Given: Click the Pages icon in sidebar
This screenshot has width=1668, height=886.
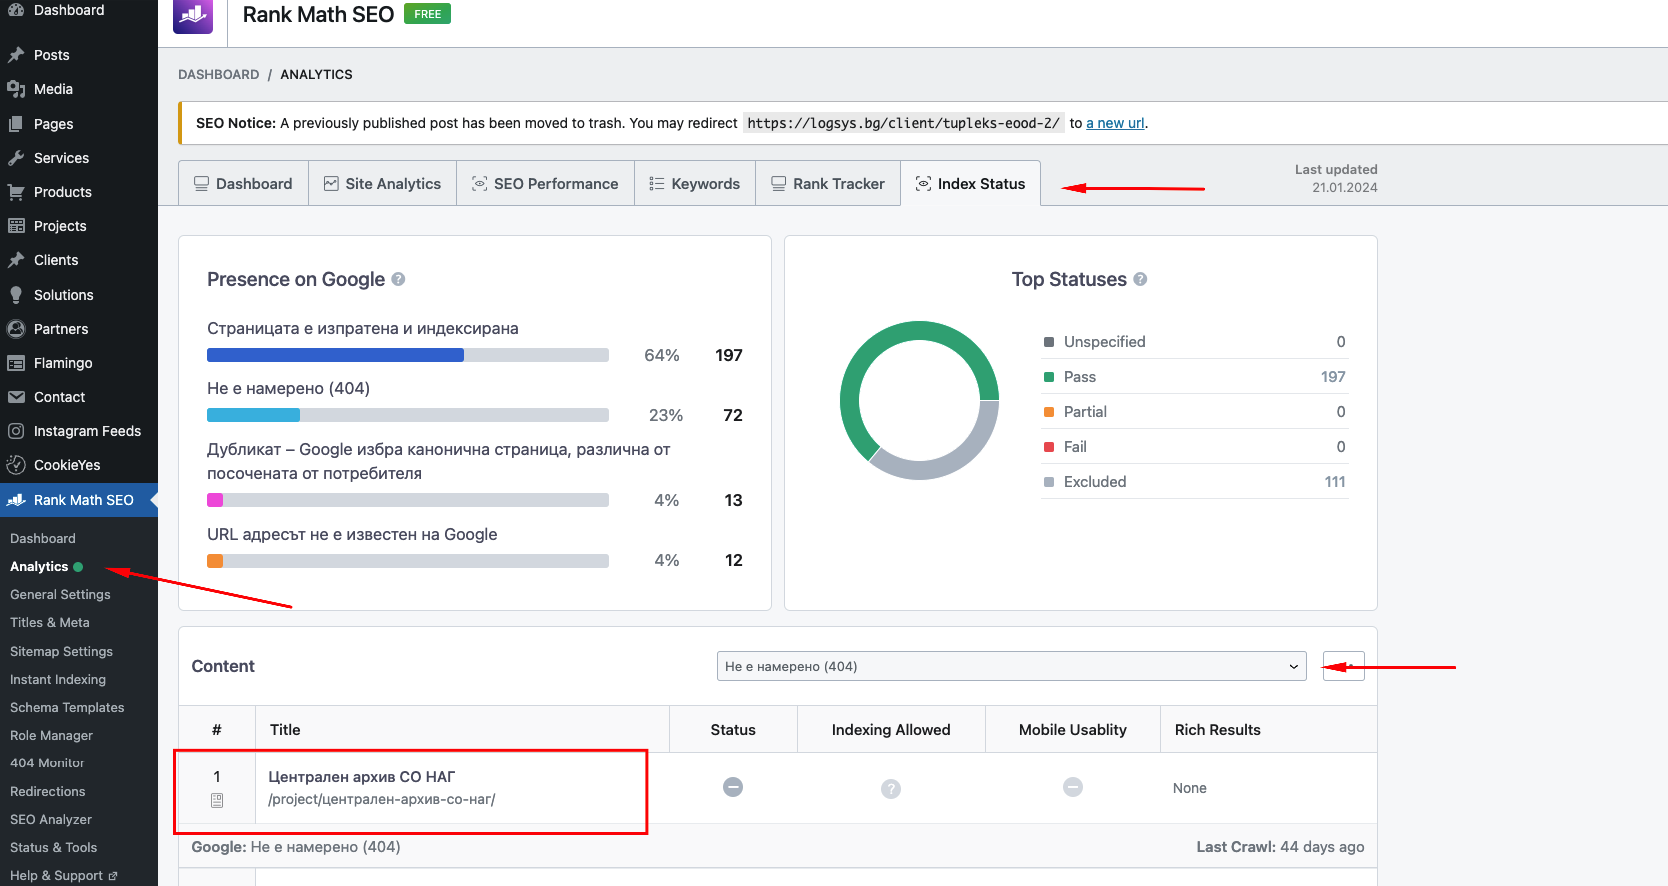Looking at the screenshot, I should [16, 124].
